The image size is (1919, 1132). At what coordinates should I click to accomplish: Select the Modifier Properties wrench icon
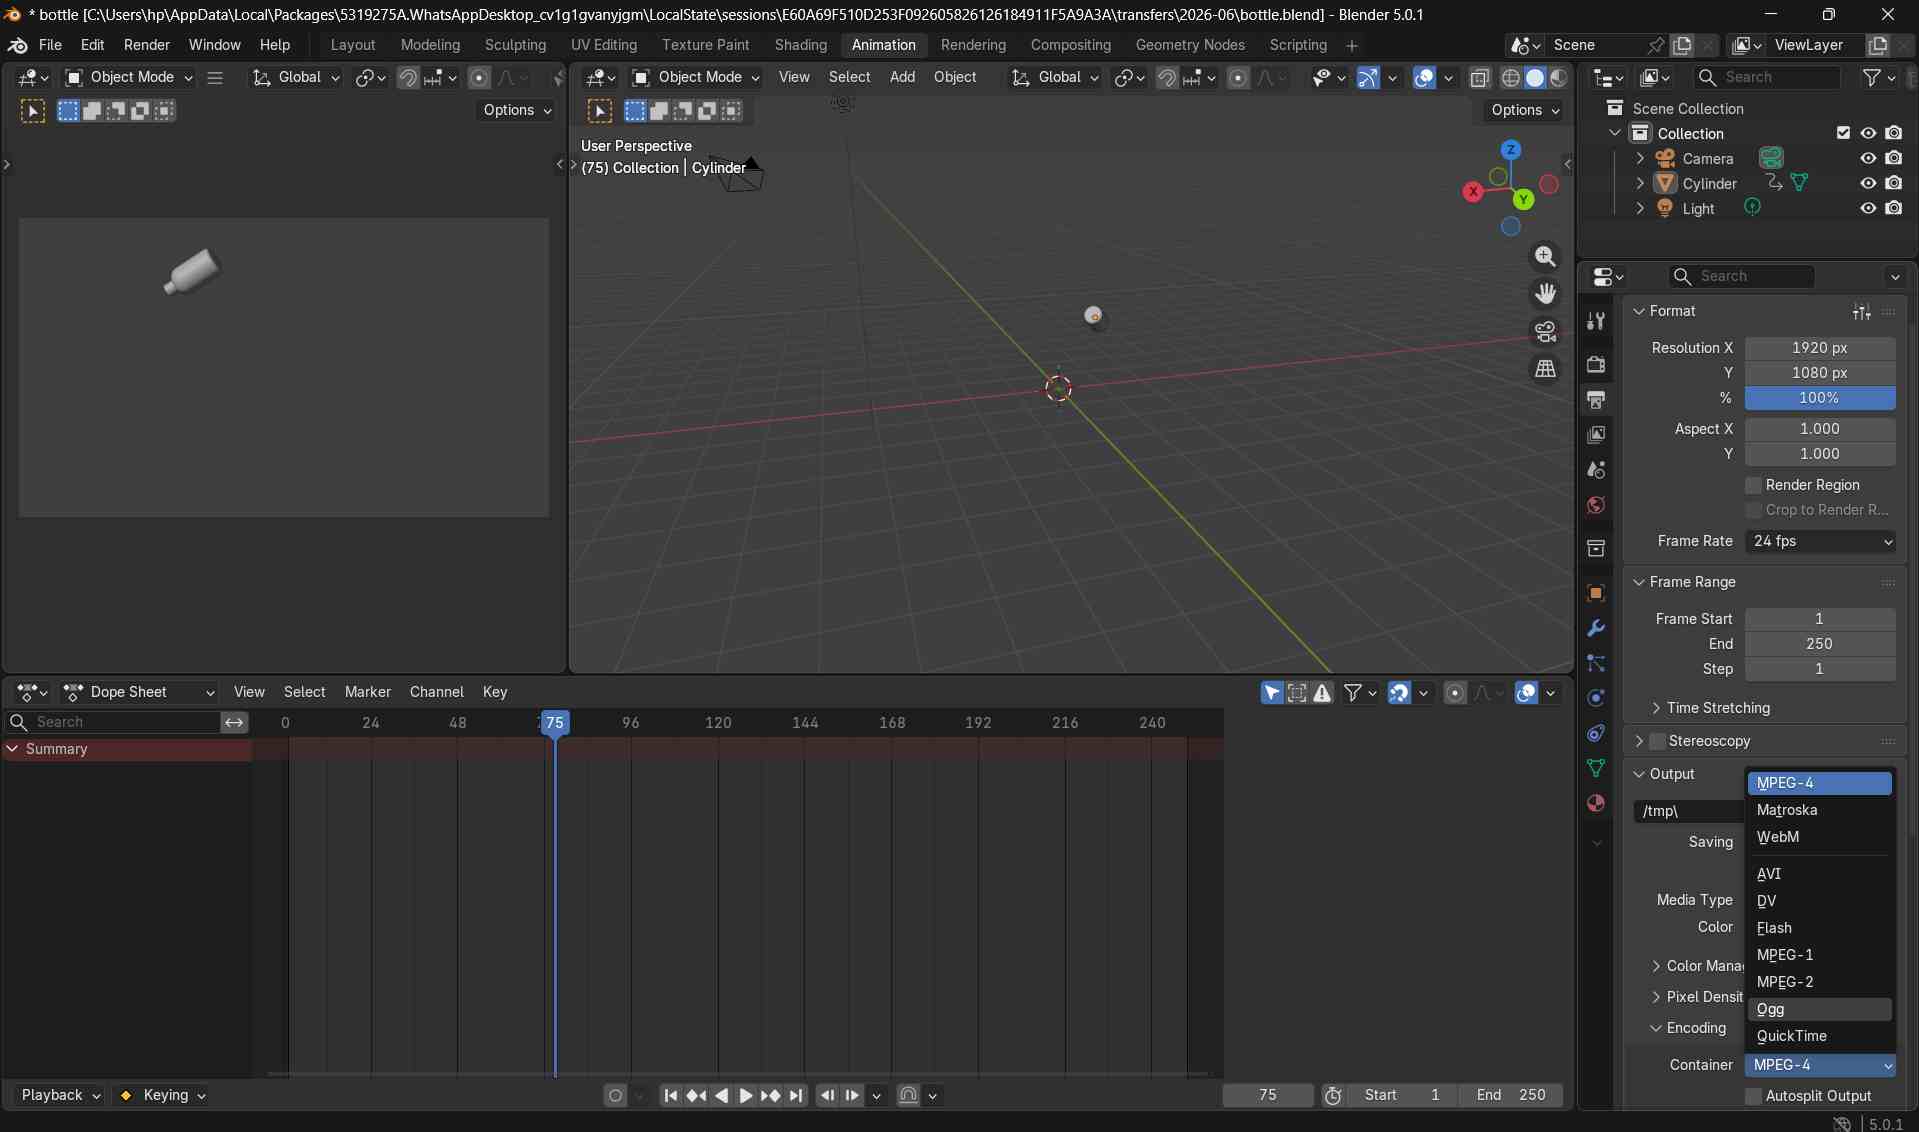(x=1596, y=628)
